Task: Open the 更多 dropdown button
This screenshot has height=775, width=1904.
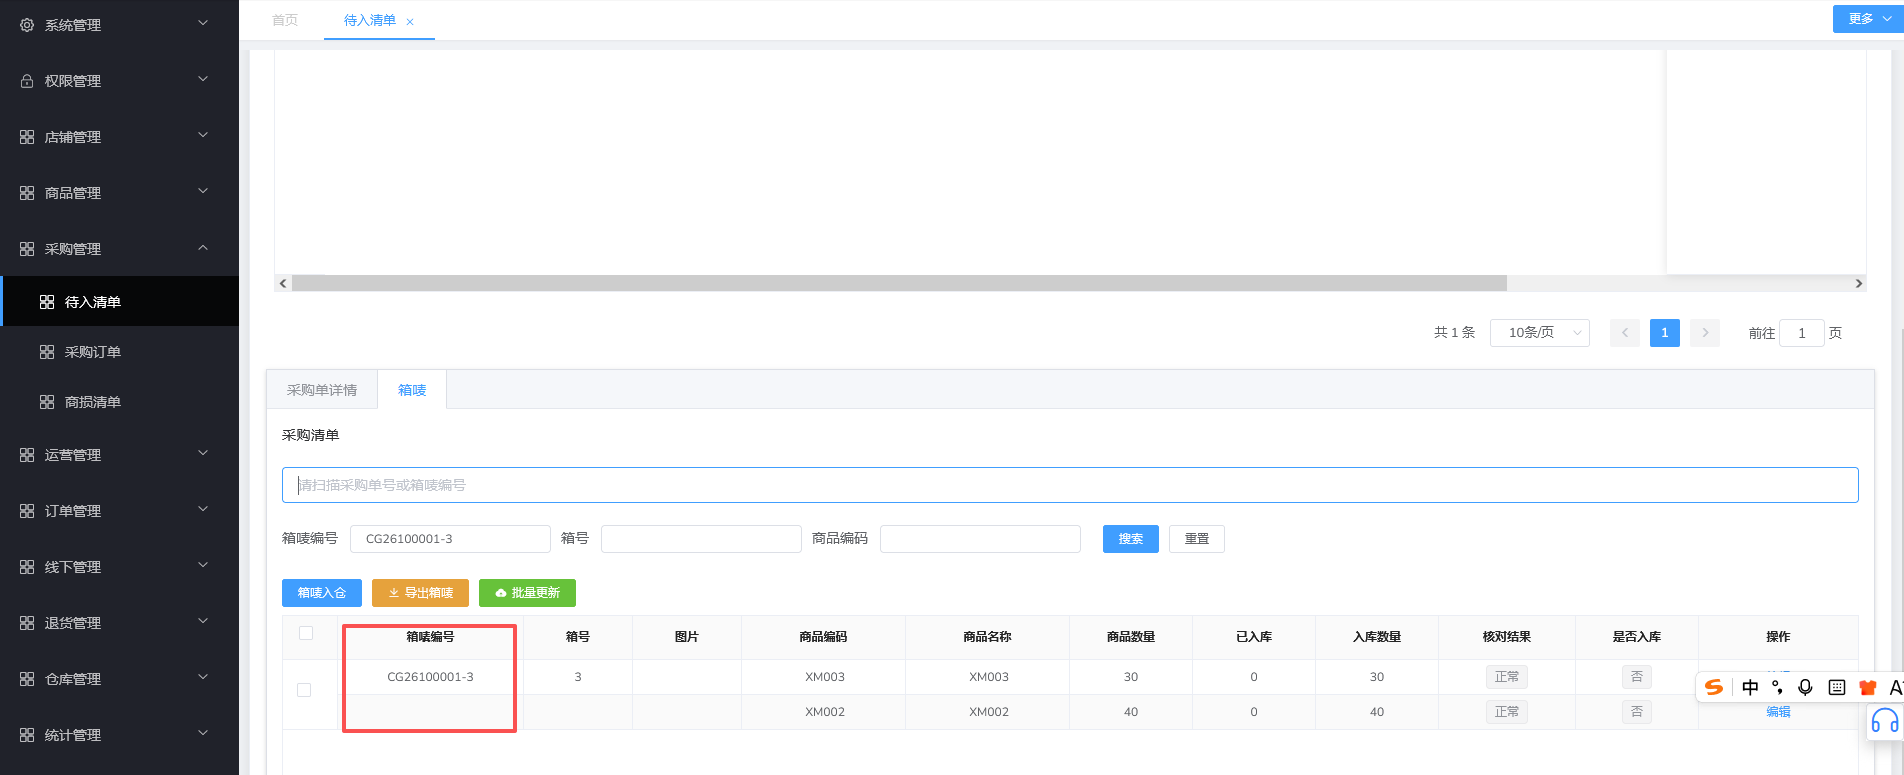Action: [1868, 19]
